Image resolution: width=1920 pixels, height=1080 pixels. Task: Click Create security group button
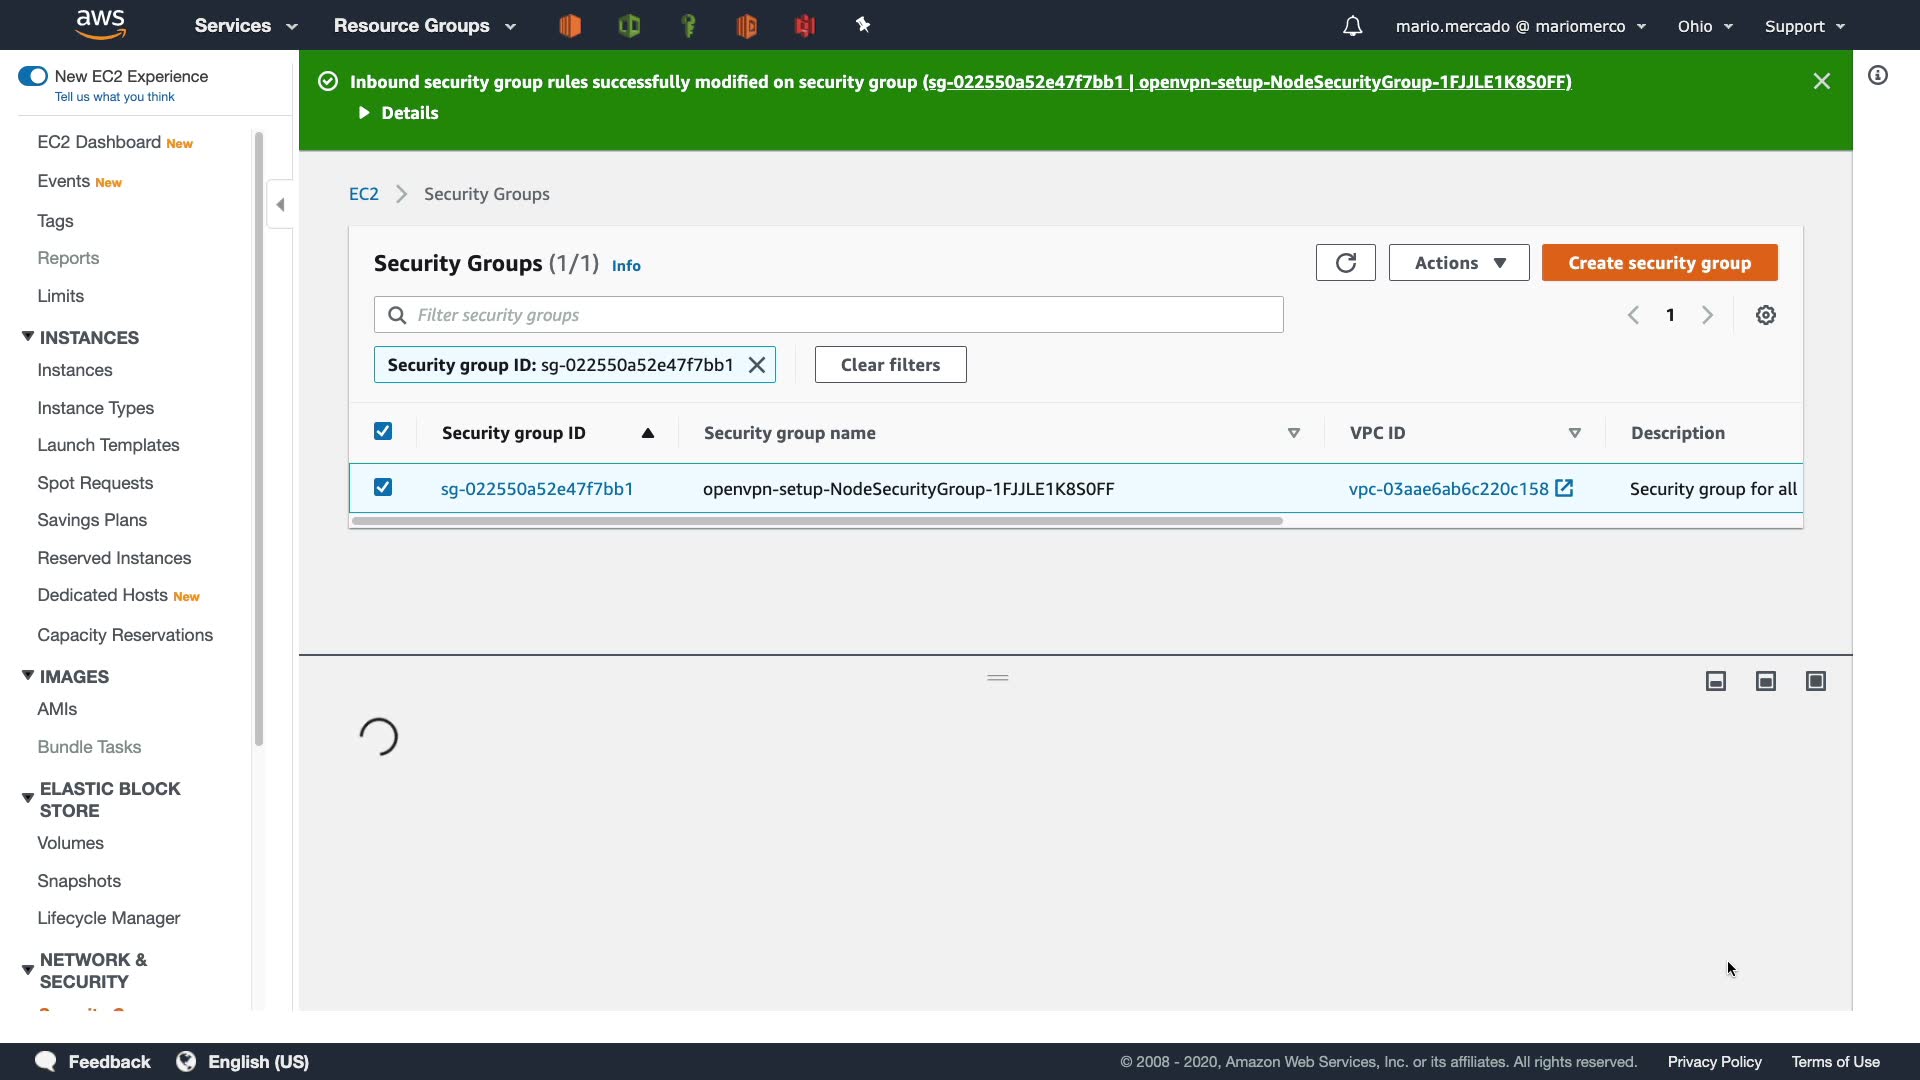click(x=1659, y=263)
